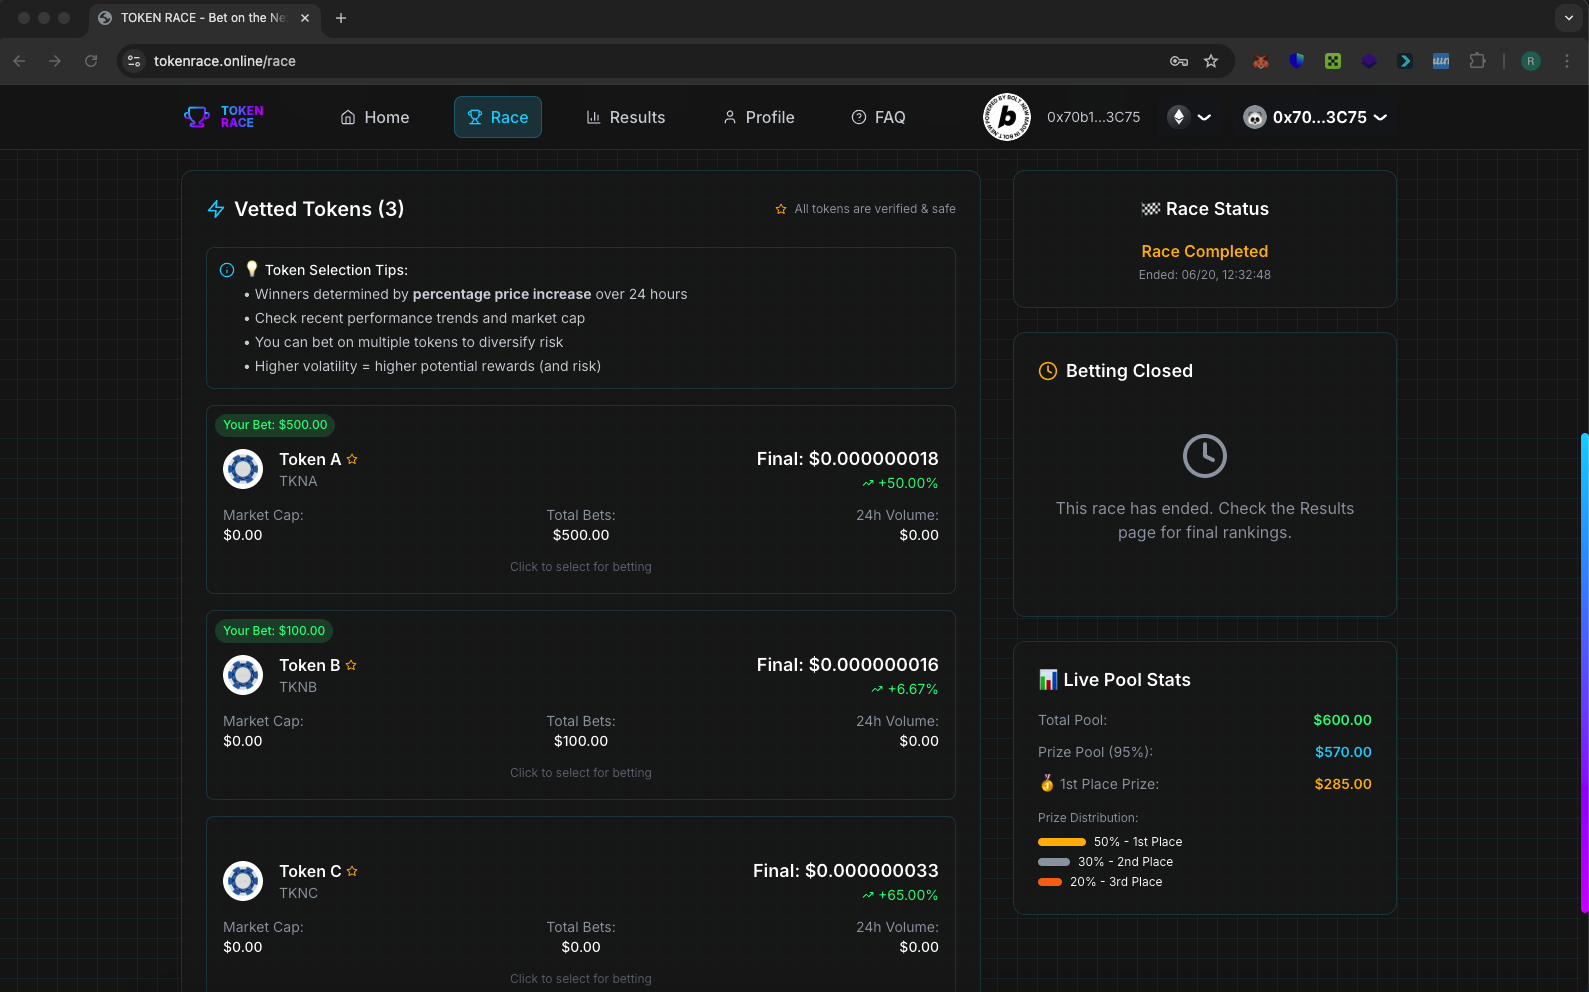The image size is (1589, 992).
Task: Open a new browser tab
Action: tap(341, 18)
